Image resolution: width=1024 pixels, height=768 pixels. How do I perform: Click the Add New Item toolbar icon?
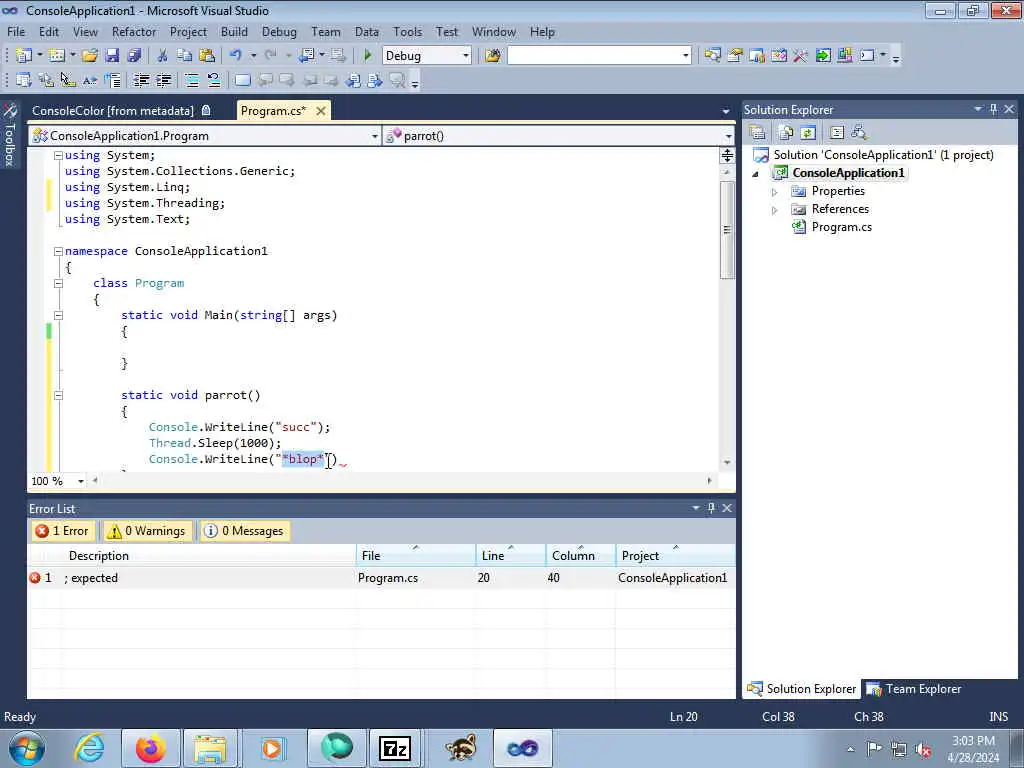click(x=57, y=56)
